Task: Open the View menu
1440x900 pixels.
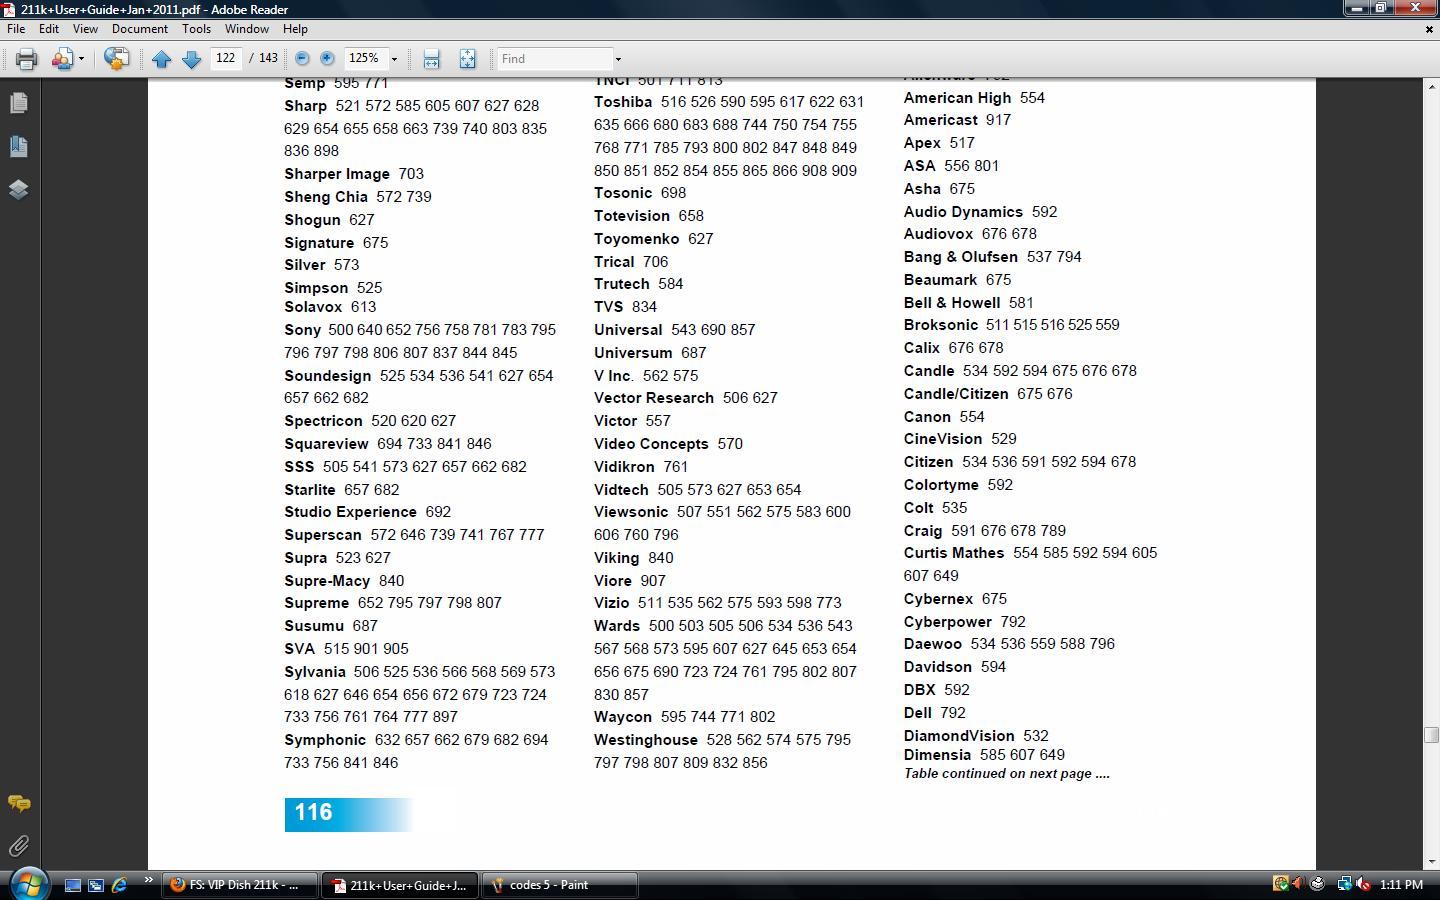Action: [85, 29]
